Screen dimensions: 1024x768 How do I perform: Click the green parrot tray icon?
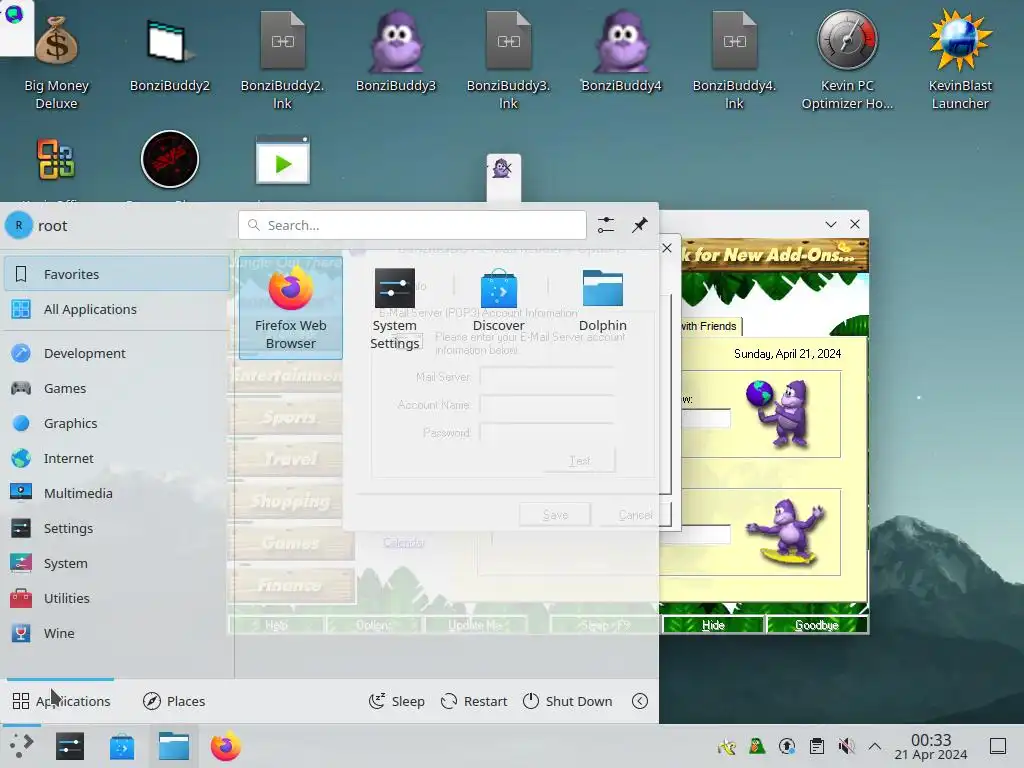pyautogui.click(x=757, y=746)
